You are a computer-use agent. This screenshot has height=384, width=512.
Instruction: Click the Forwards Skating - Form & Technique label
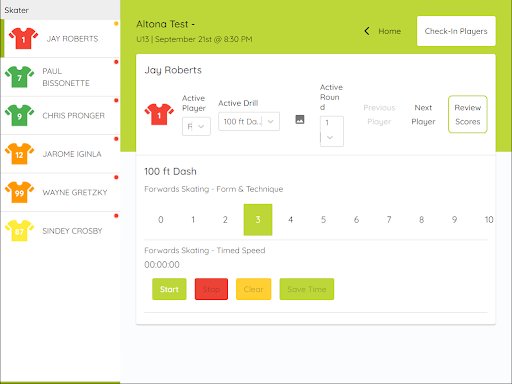pos(214,189)
